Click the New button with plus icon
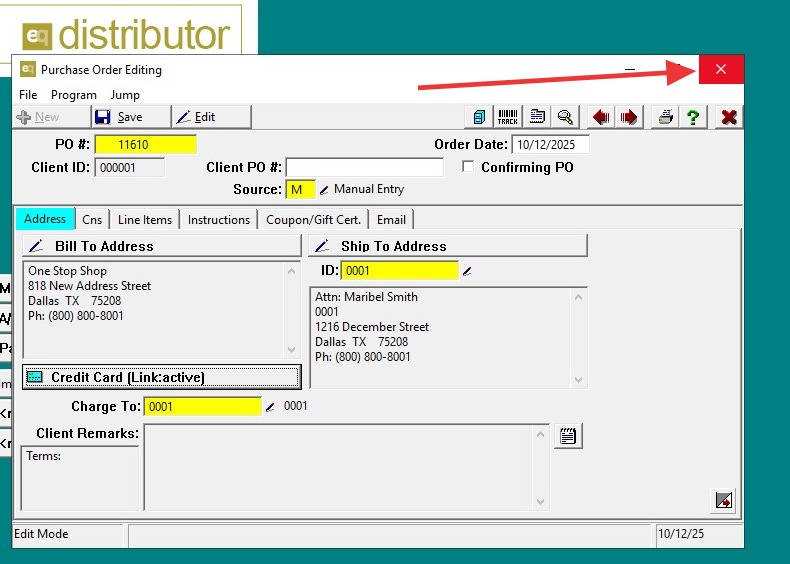The image size is (790, 564). [x=51, y=117]
